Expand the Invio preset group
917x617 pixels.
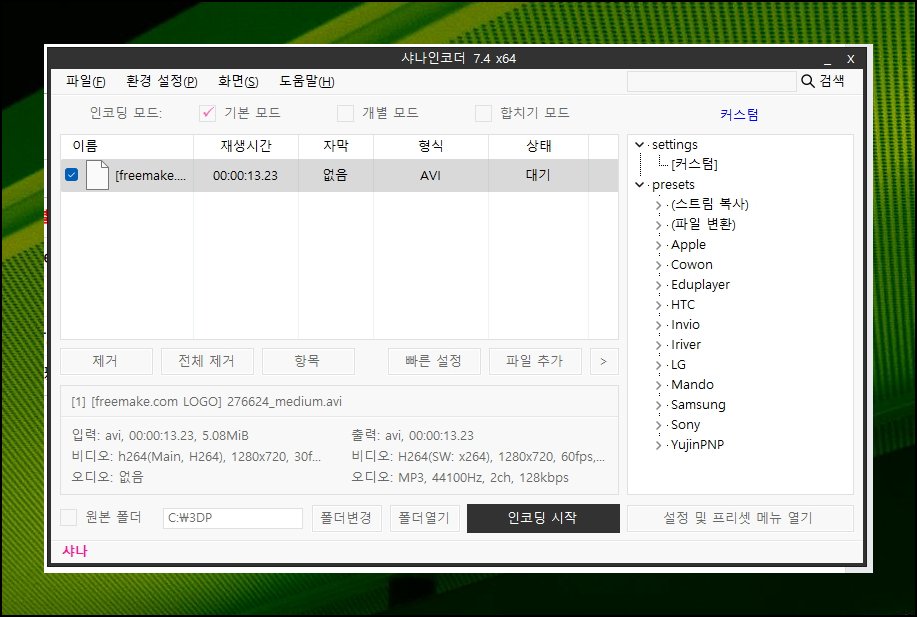[659, 325]
